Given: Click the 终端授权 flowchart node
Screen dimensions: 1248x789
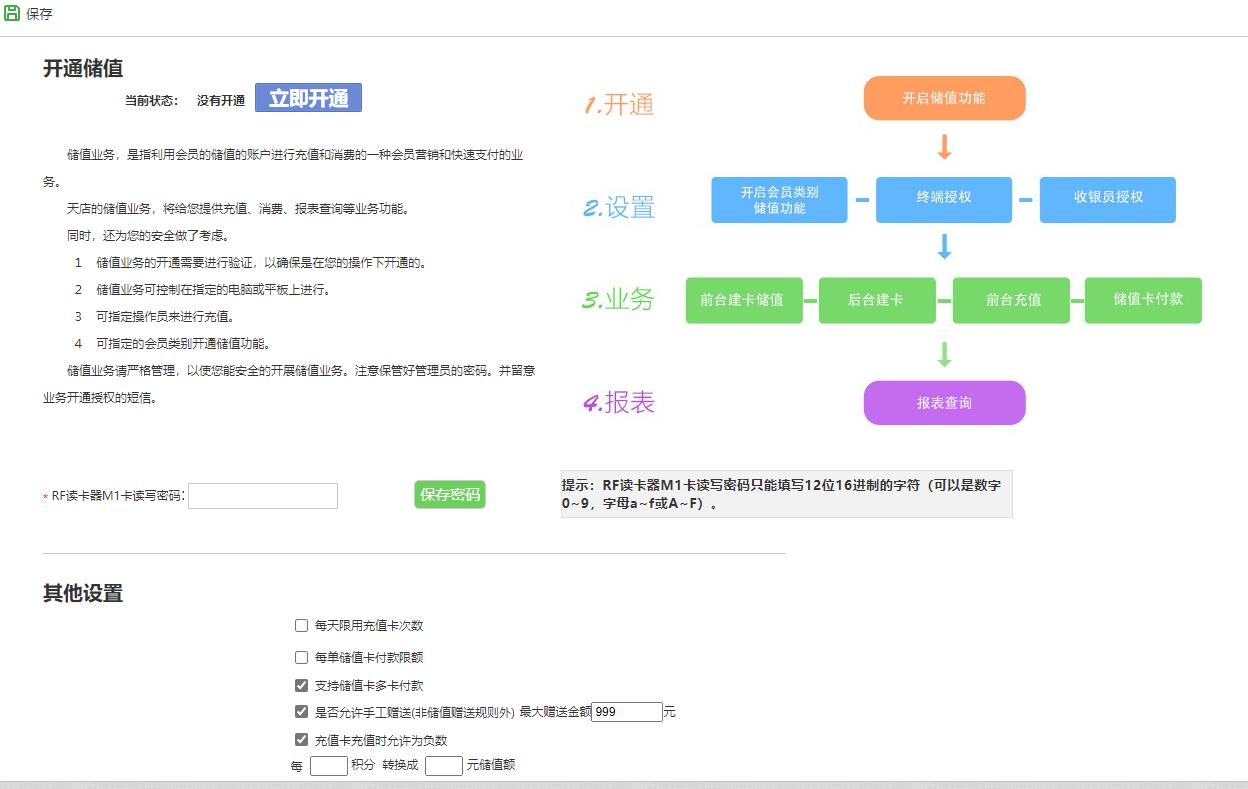Looking at the screenshot, I should [x=943, y=199].
